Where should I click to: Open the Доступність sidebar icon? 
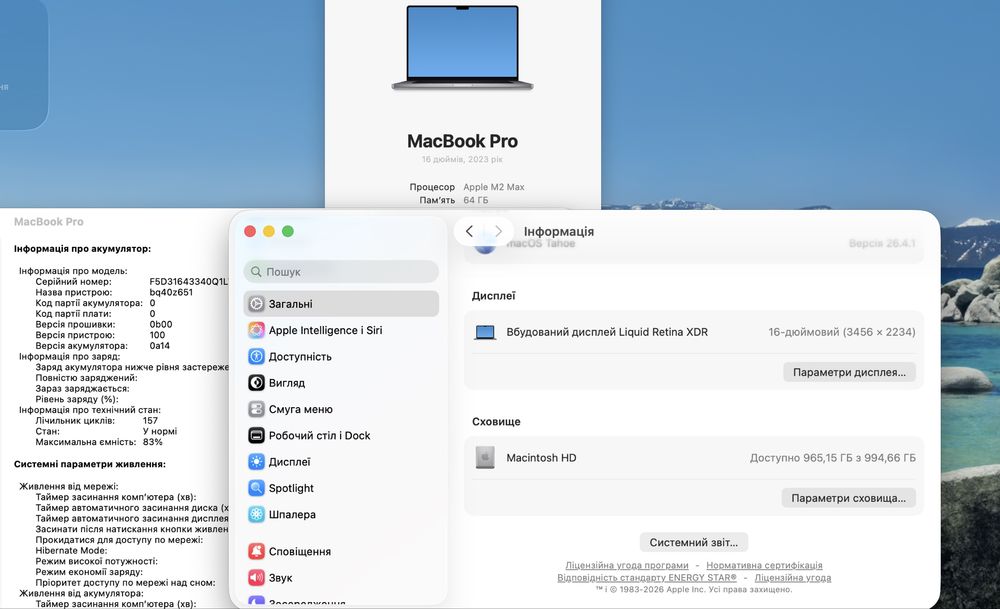[x=256, y=356]
